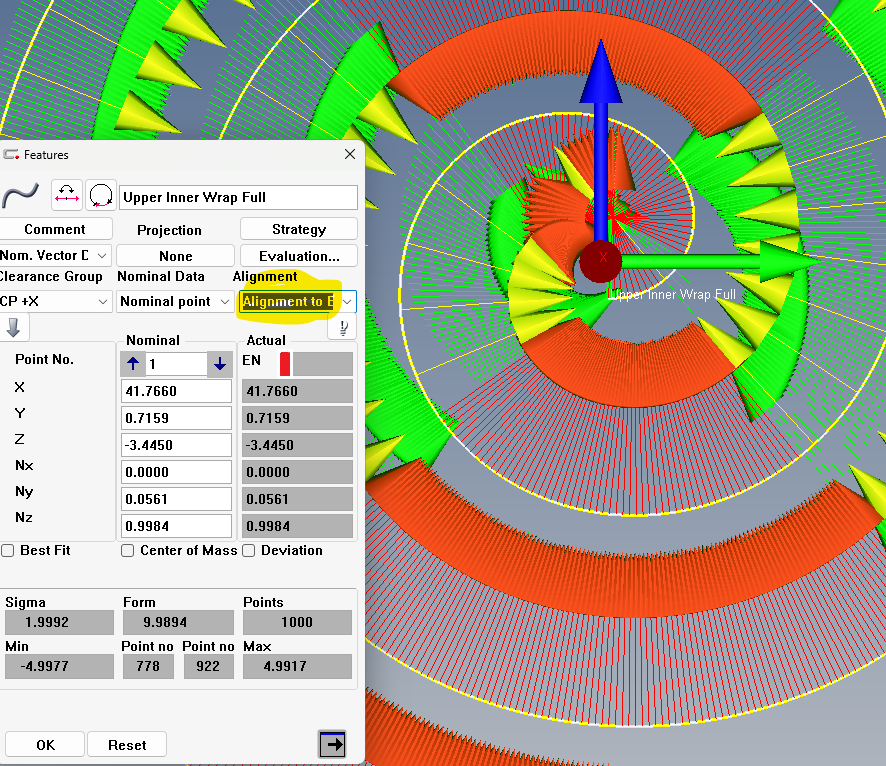Click the right arrow icon next to Reset
This screenshot has width=886, height=766.
point(332,744)
